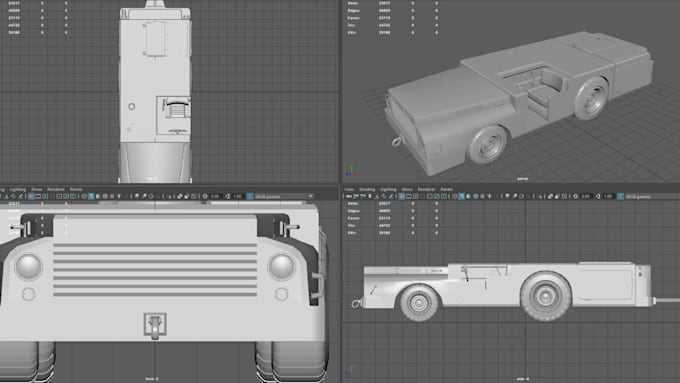Open camera attributes from side view toolbar
This screenshot has height=383, width=680.
click(x=363, y=196)
